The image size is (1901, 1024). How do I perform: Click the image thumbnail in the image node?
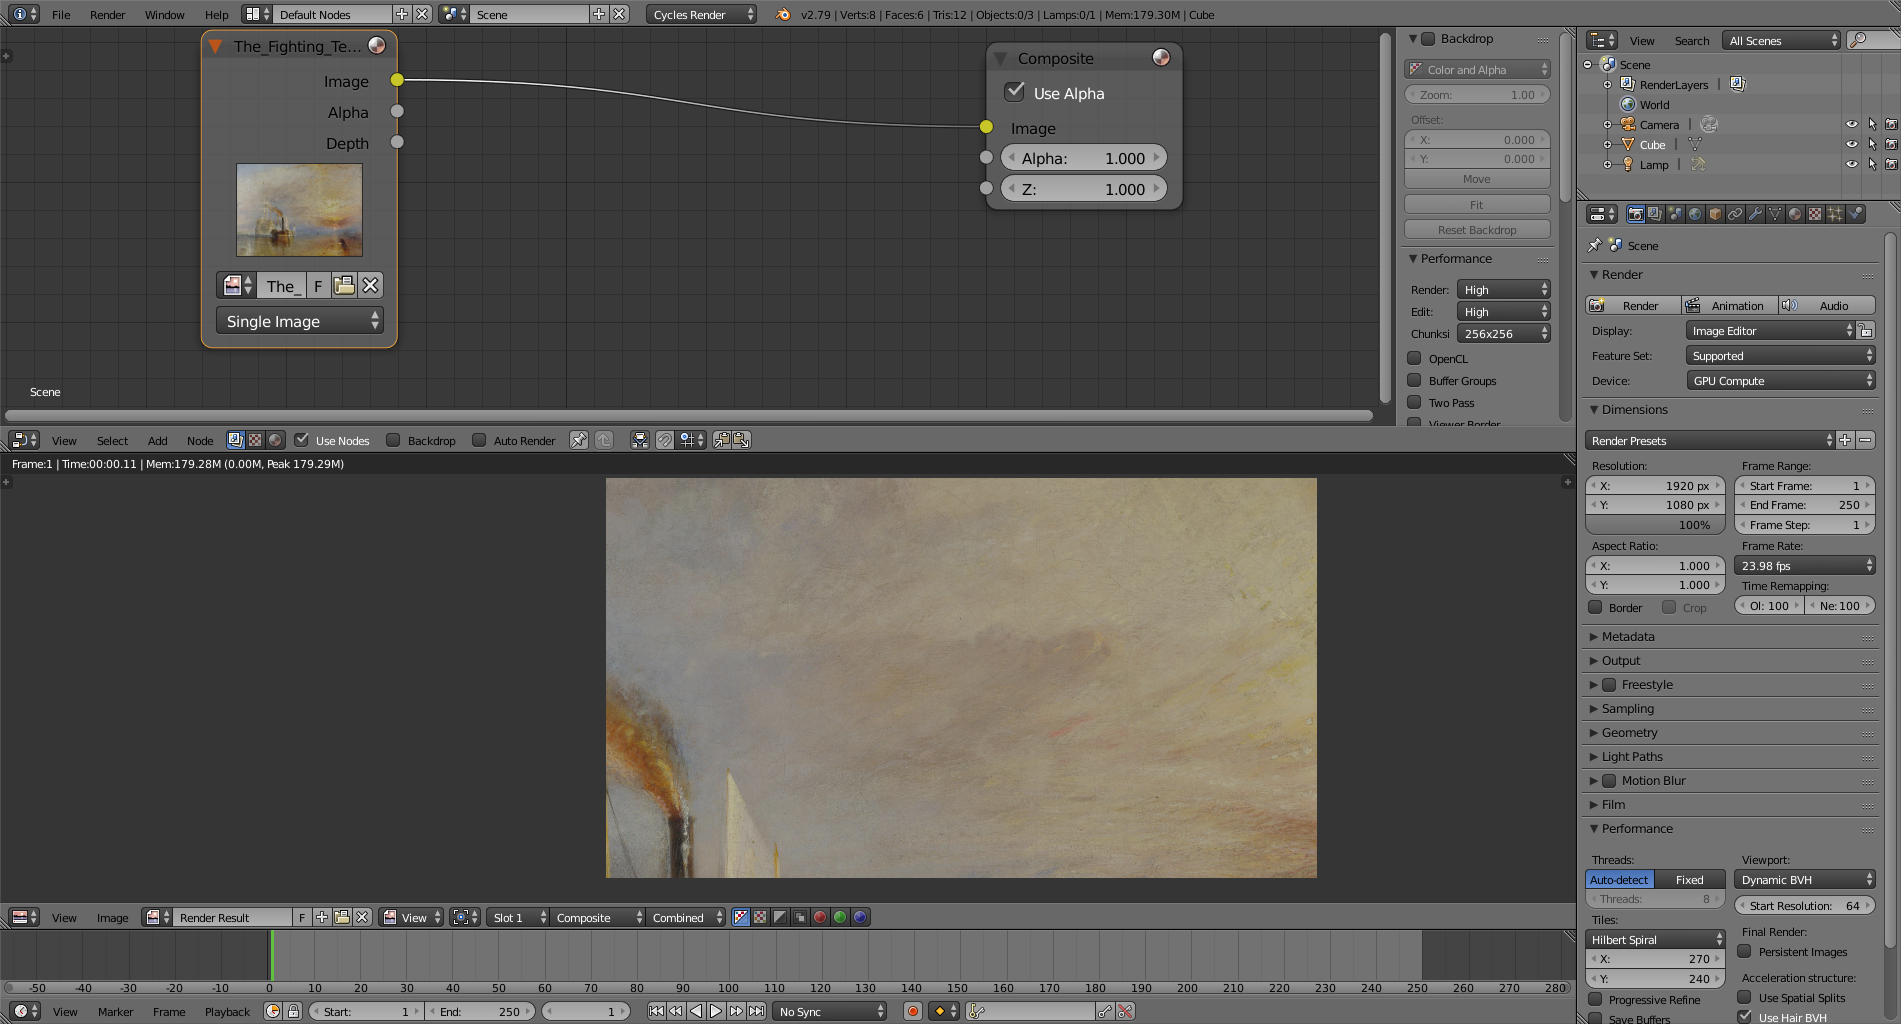[x=299, y=210]
